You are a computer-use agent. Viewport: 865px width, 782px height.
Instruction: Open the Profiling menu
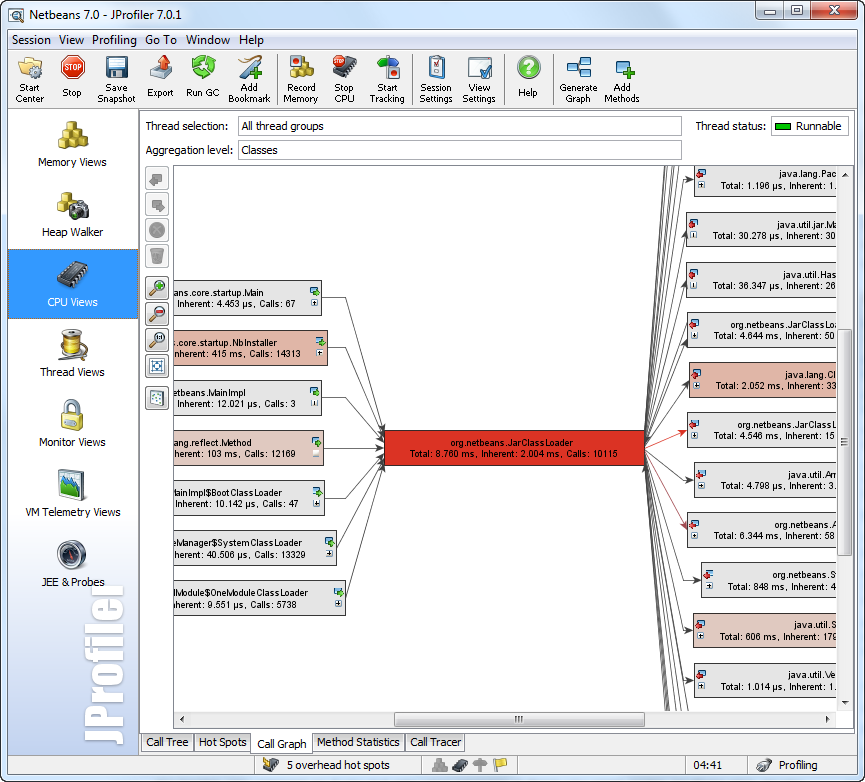[114, 40]
